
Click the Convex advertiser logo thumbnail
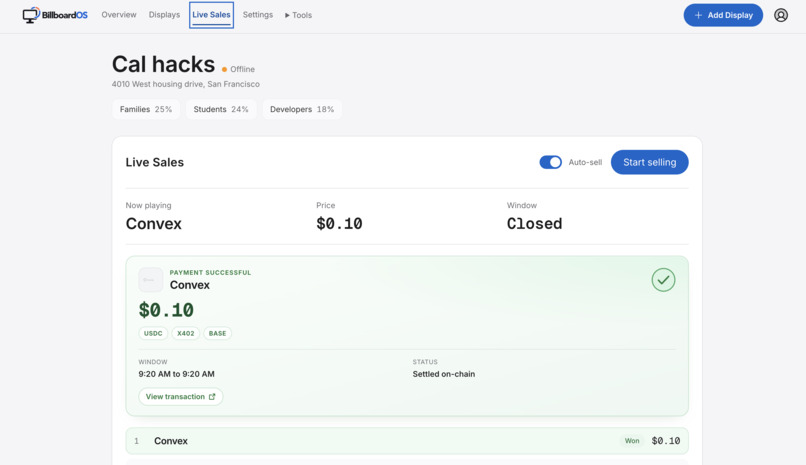pyautogui.click(x=151, y=280)
